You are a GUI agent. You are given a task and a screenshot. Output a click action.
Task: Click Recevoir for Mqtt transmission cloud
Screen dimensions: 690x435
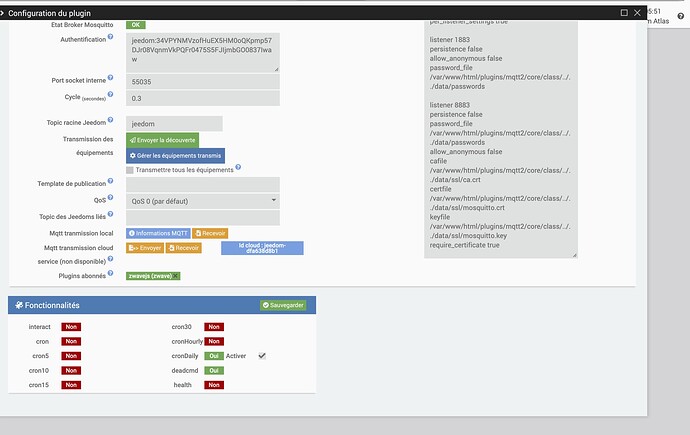coord(184,248)
